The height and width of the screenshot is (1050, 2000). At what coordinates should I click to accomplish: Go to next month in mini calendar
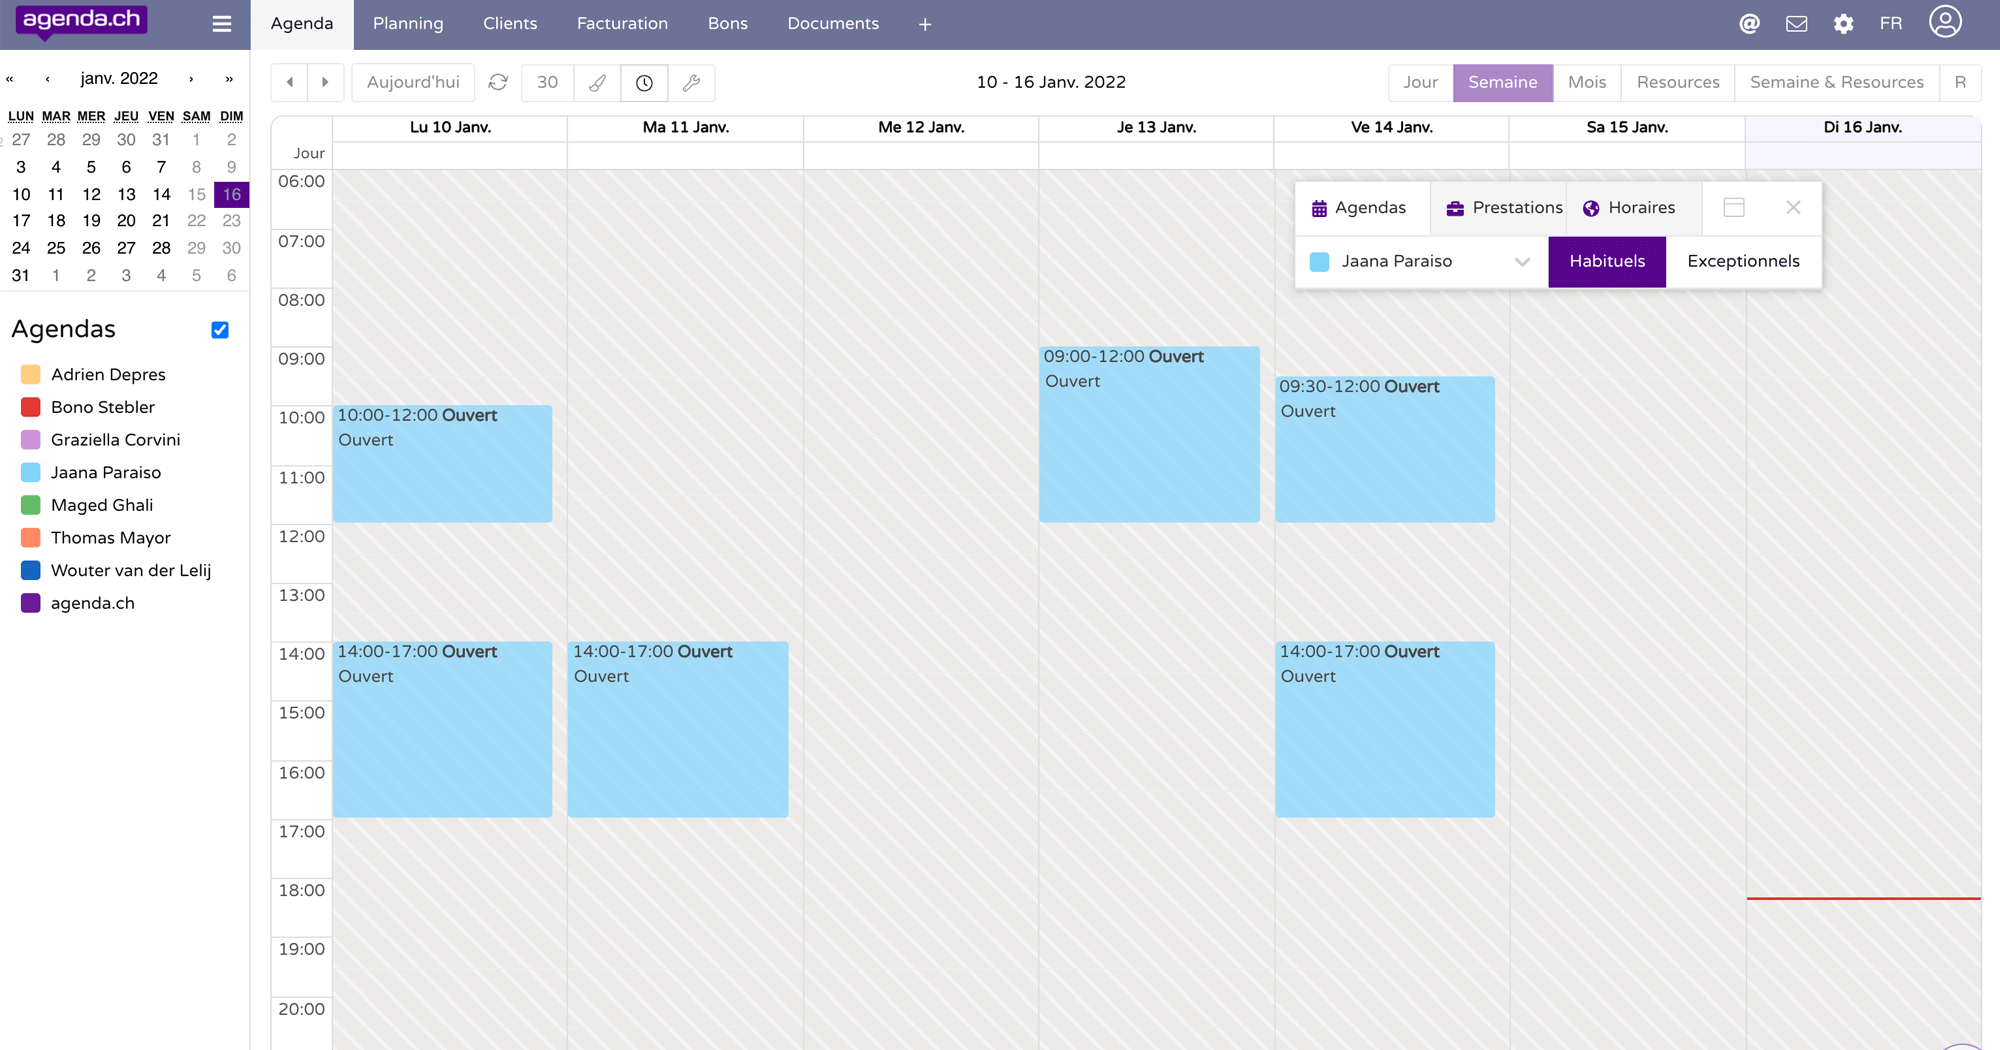click(191, 79)
